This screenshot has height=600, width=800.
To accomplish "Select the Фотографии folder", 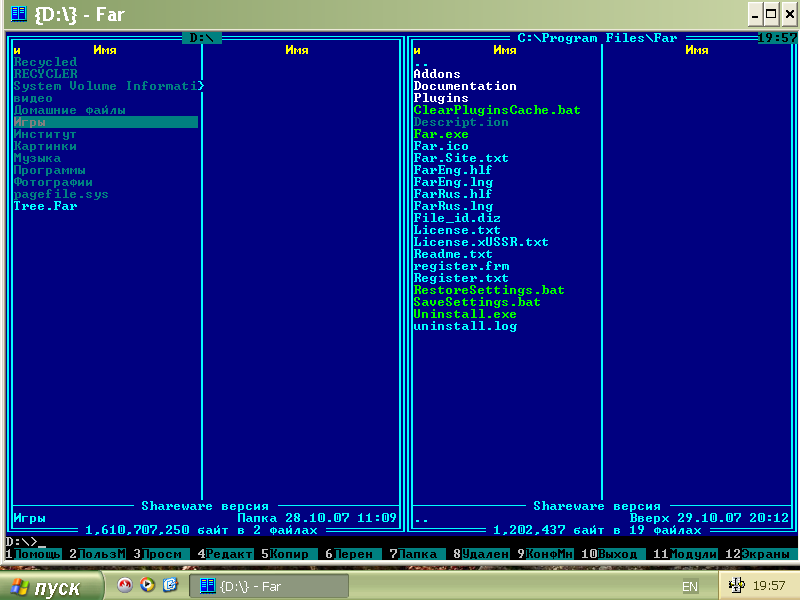I will [53, 182].
